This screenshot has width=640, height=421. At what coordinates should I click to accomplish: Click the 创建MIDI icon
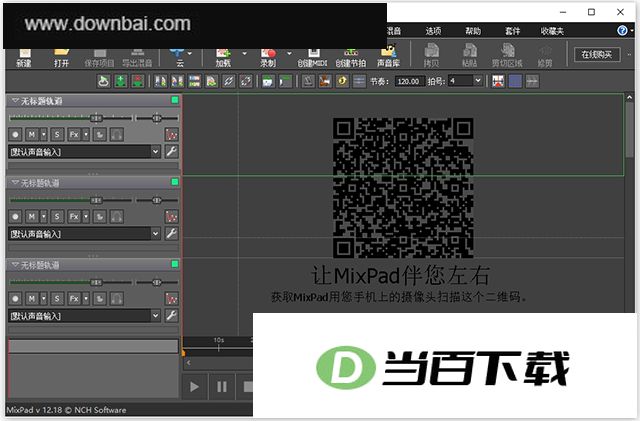(x=312, y=57)
